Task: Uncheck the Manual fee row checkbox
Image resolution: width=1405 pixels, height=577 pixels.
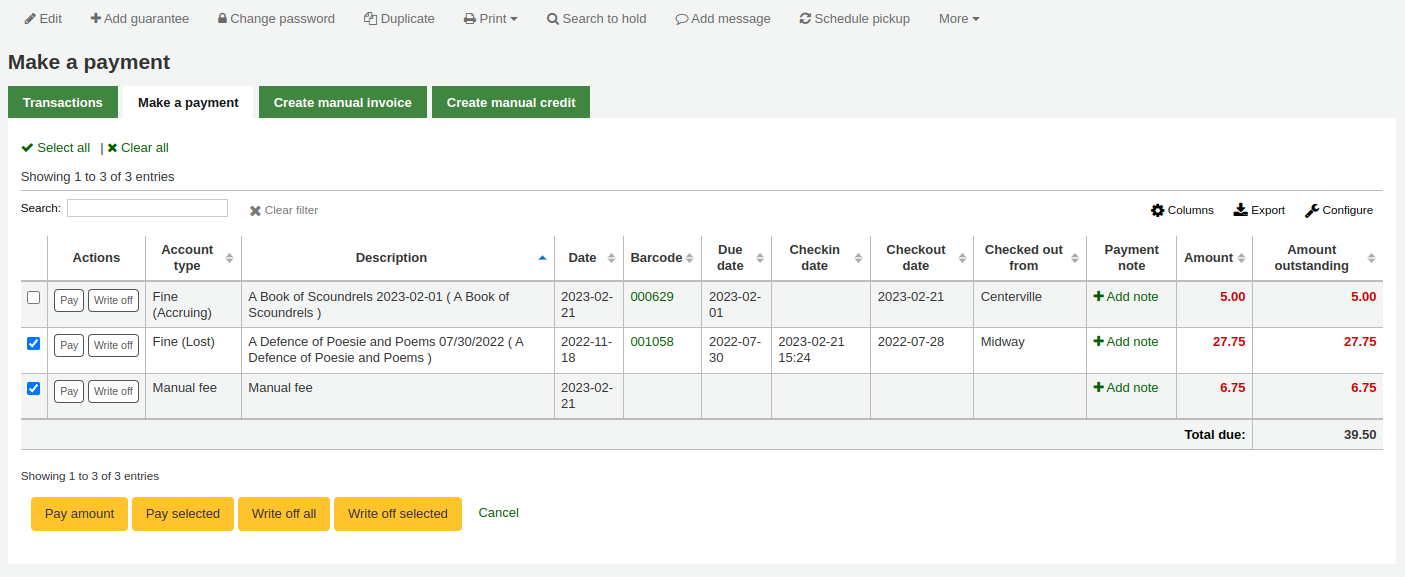Action: click(x=33, y=390)
